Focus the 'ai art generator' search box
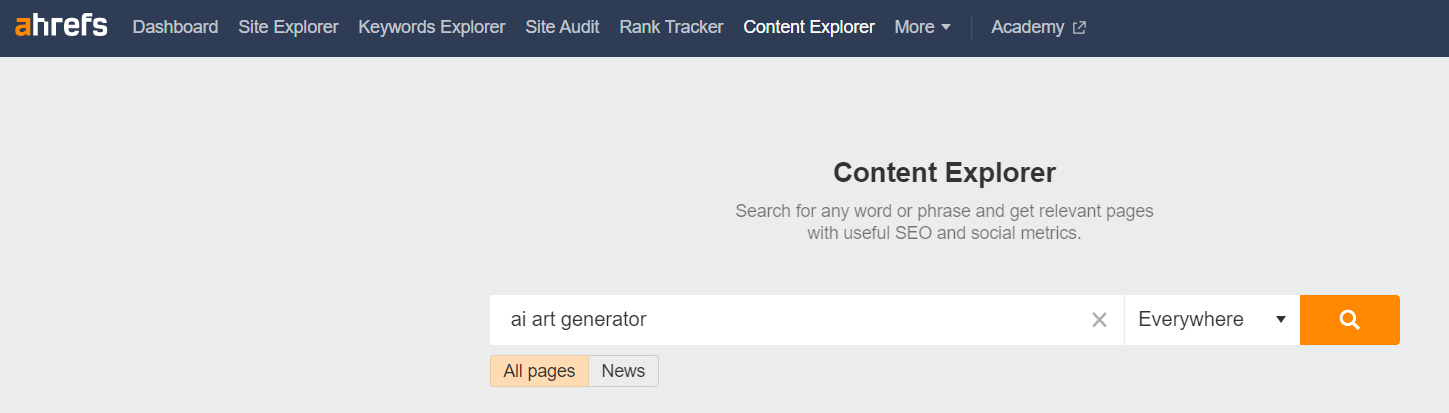Screen dimensions: 1449x413 pyautogui.click(x=780, y=320)
